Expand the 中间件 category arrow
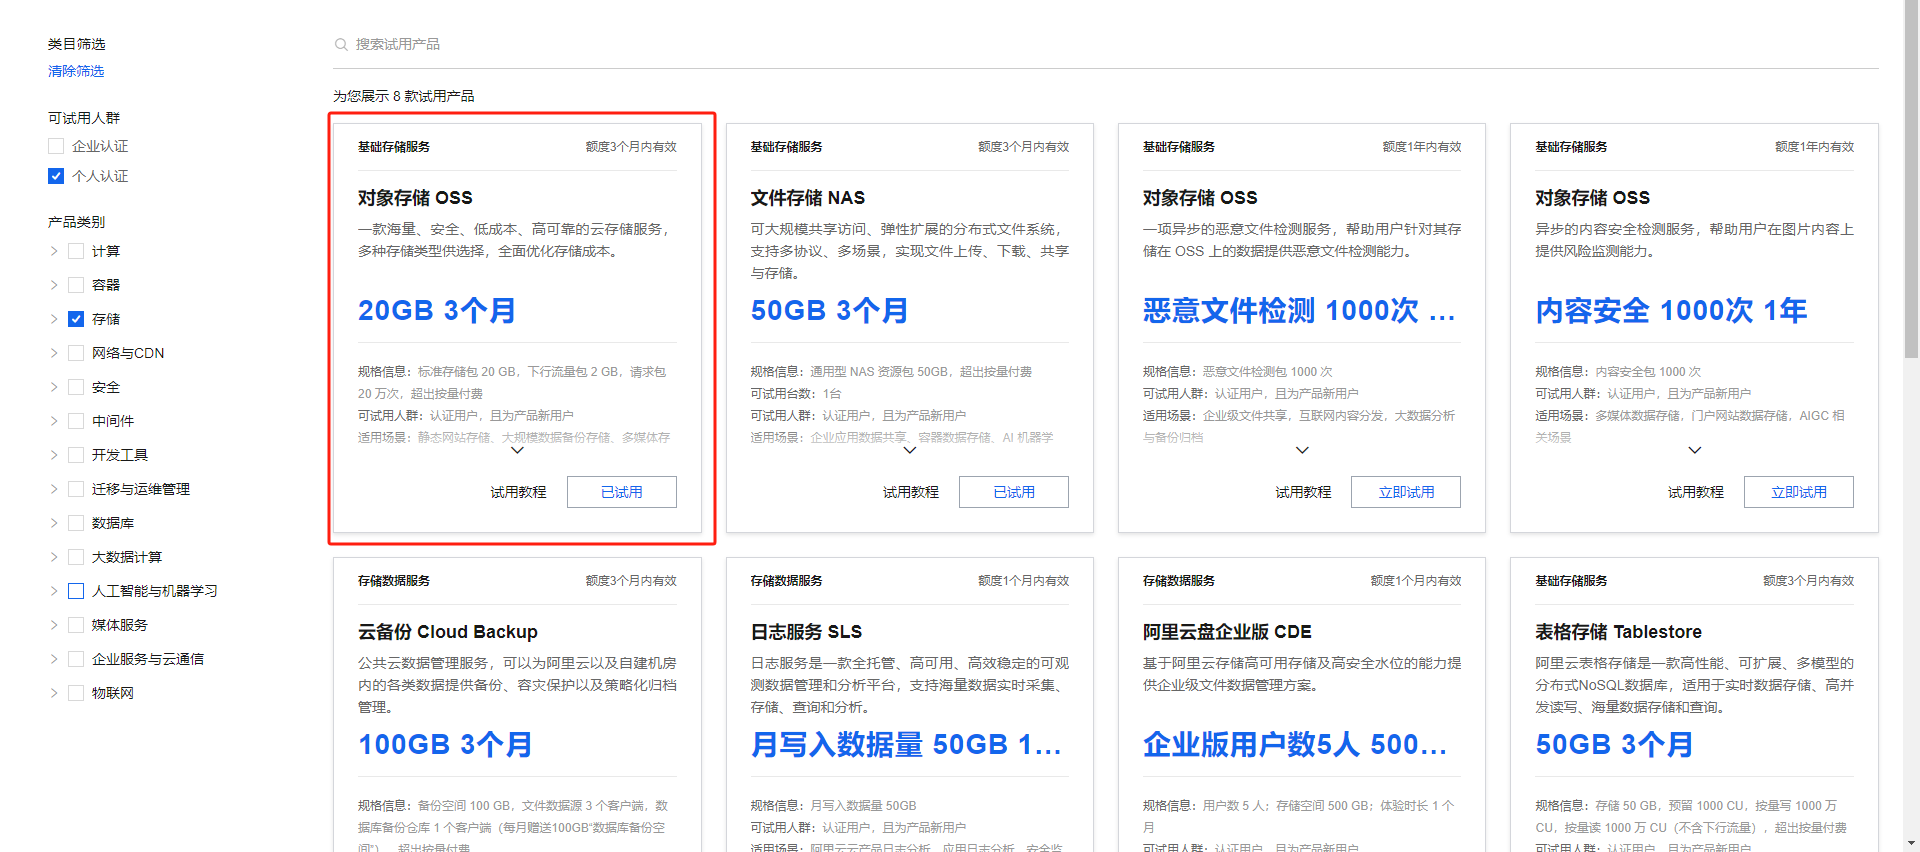 click(x=54, y=421)
